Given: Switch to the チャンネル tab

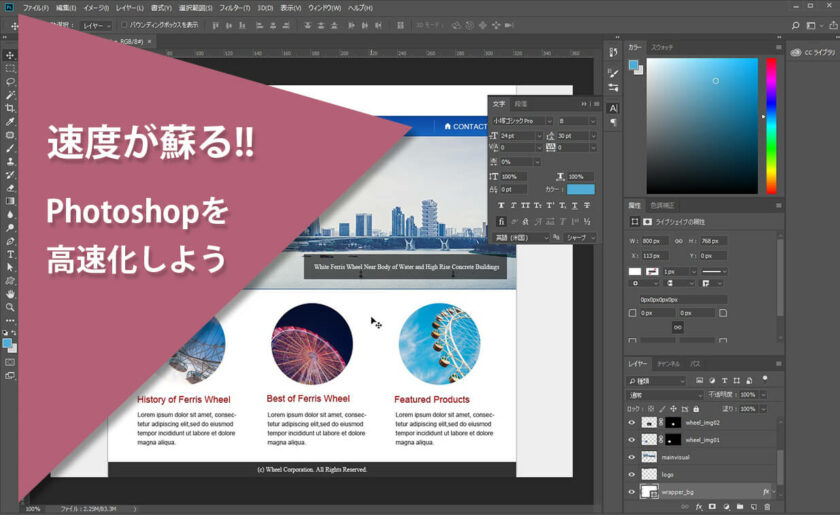Looking at the screenshot, I should click(668, 364).
